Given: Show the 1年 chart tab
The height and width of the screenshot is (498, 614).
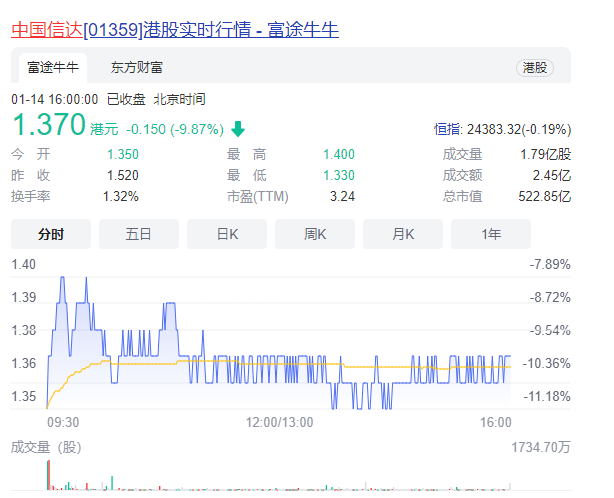Looking at the screenshot, I should pos(491,234).
